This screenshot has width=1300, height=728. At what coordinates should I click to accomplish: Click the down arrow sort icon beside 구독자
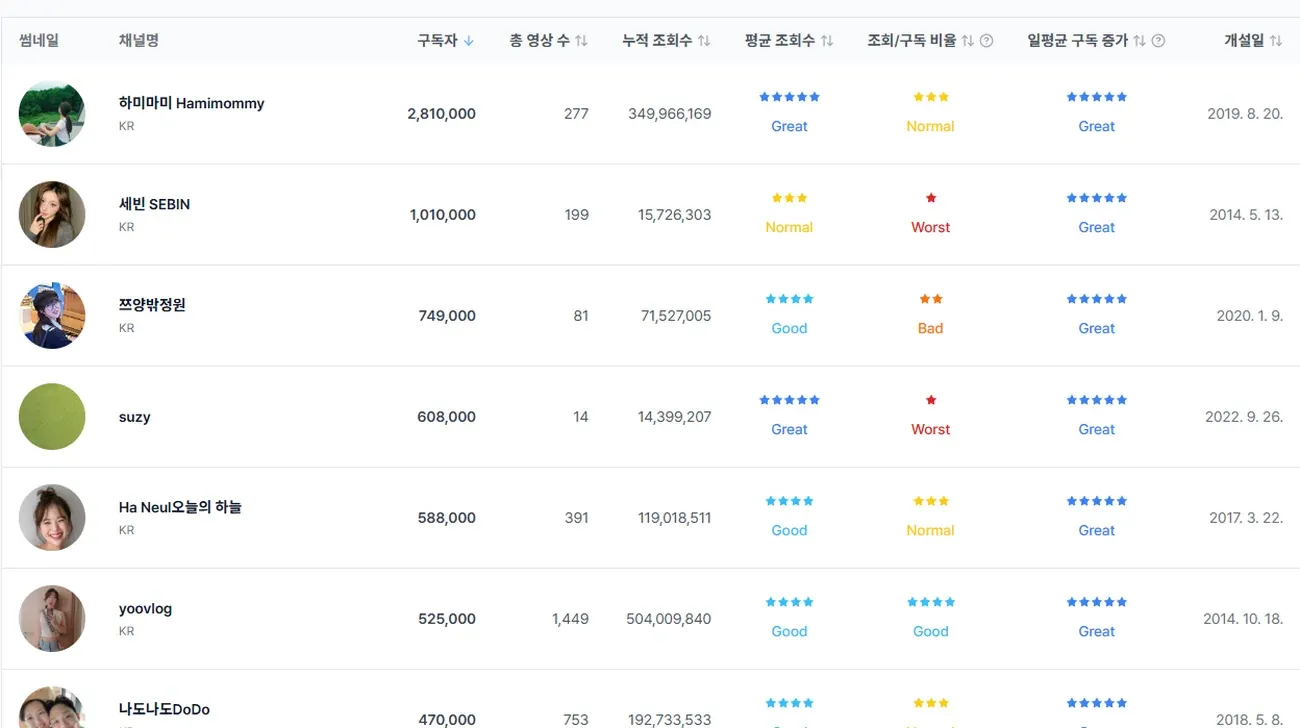click(x=469, y=41)
